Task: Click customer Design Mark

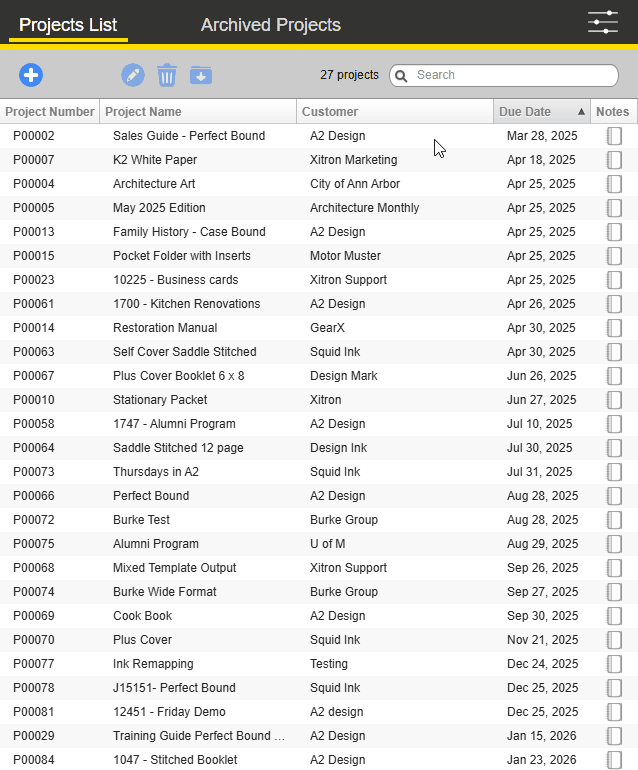Action: 344,376
